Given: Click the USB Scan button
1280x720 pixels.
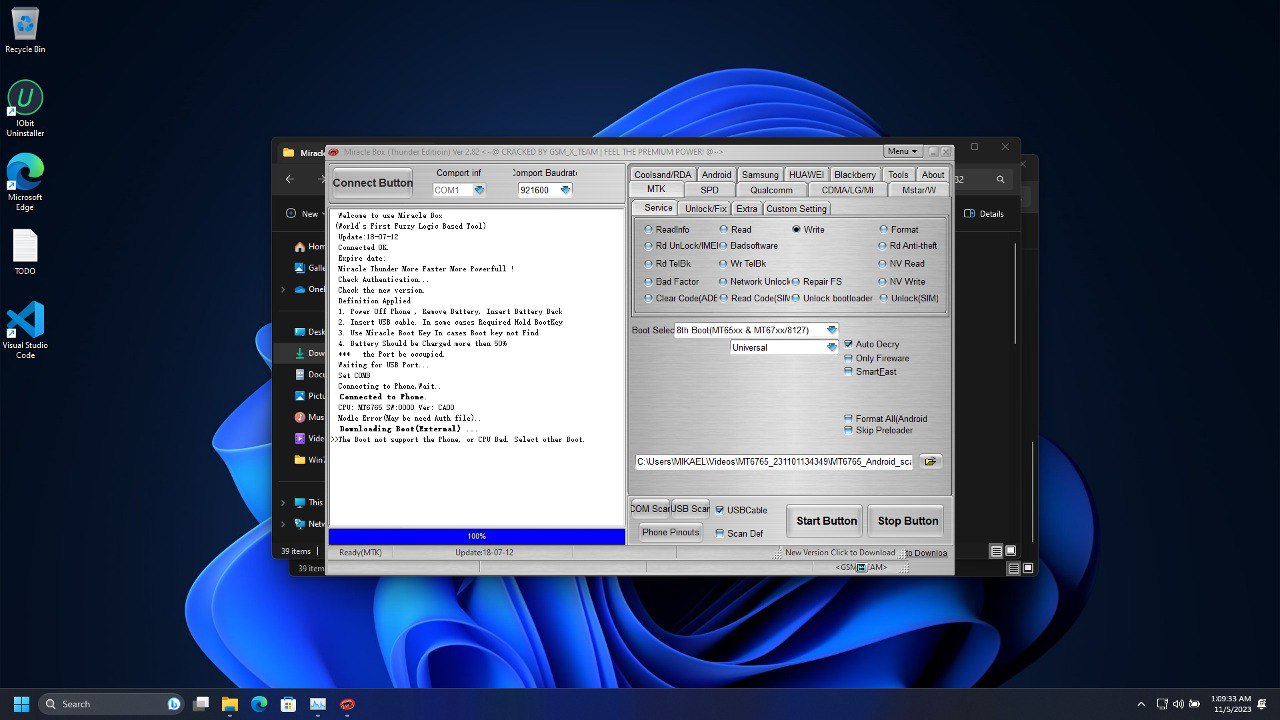Looking at the screenshot, I should tap(691, 509).
